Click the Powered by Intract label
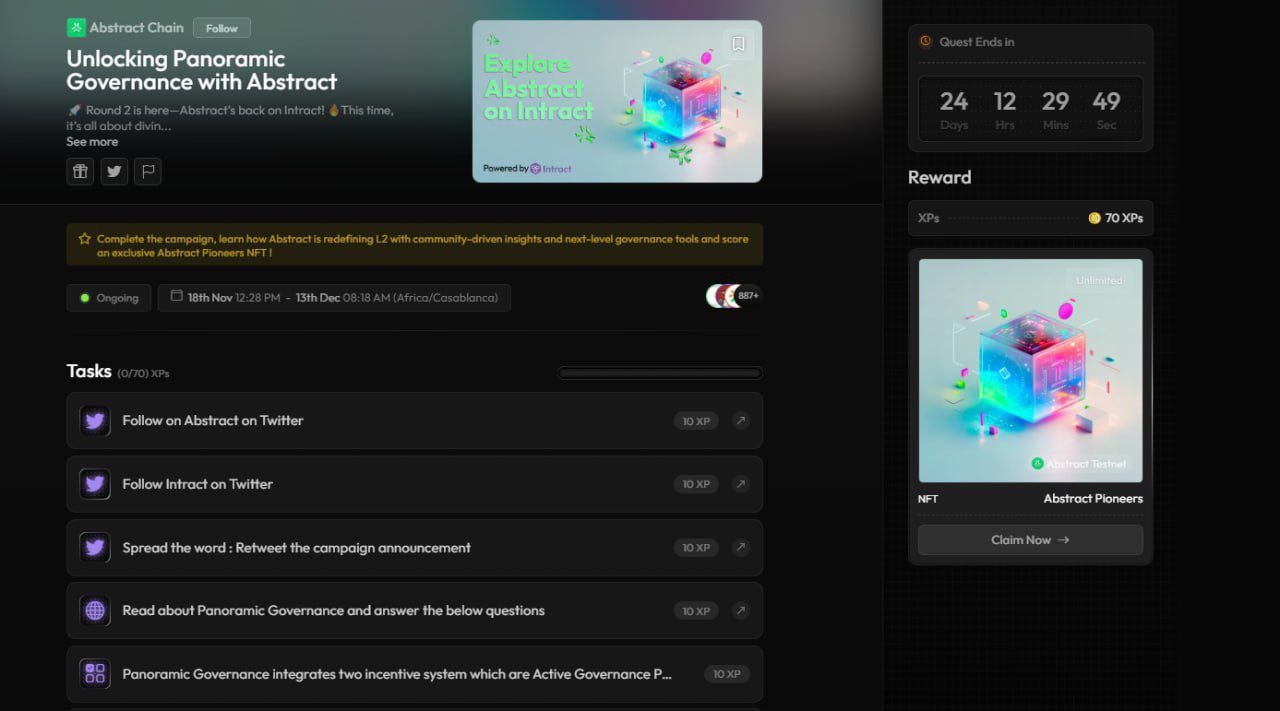Screen dimensions: 1280x711 coord(527,169)
